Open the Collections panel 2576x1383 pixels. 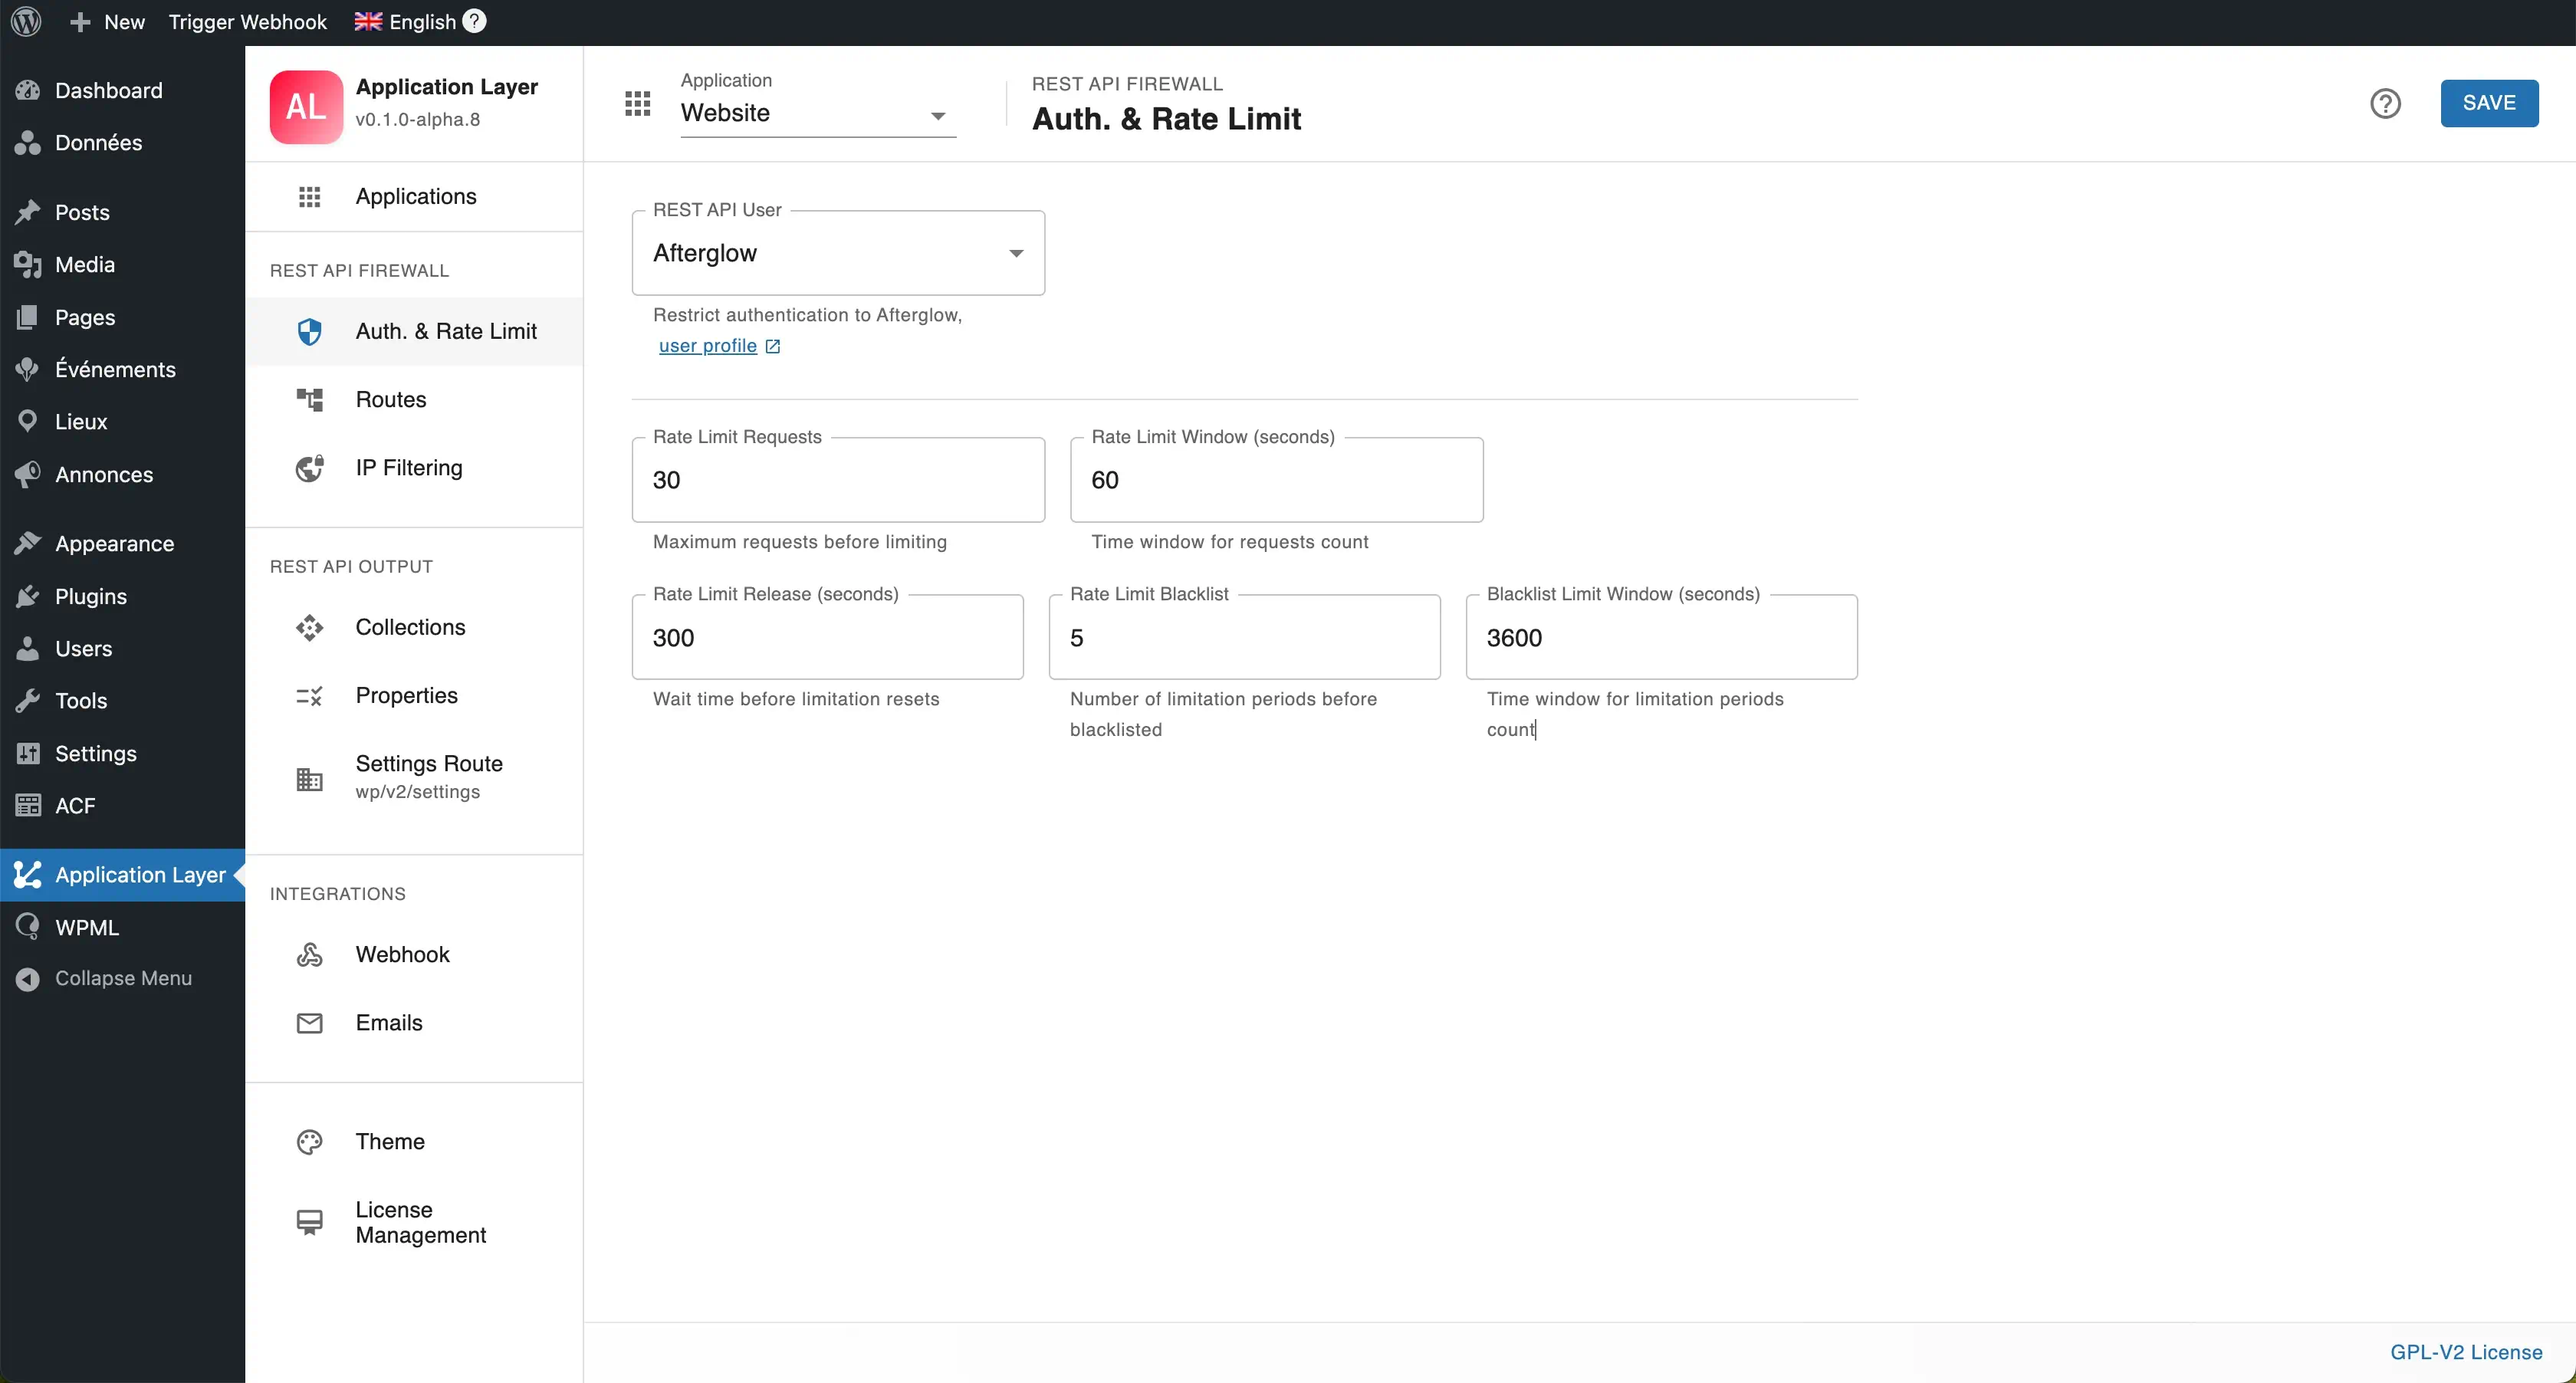(410, 627)
